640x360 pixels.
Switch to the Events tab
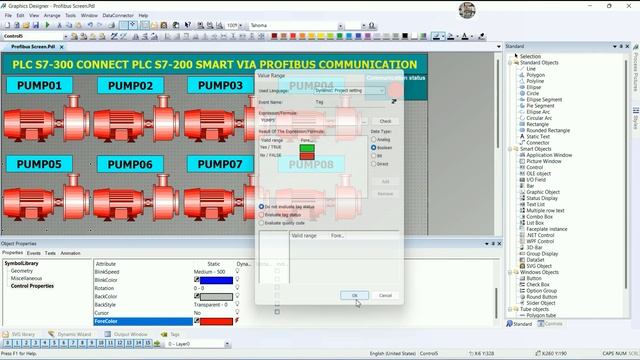[x=33, y=253]
